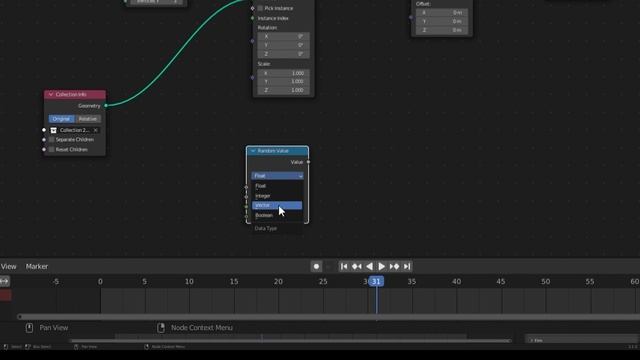Click the Collection socket on Collection Info
The image size is (640, 360).
pos(44,130)
